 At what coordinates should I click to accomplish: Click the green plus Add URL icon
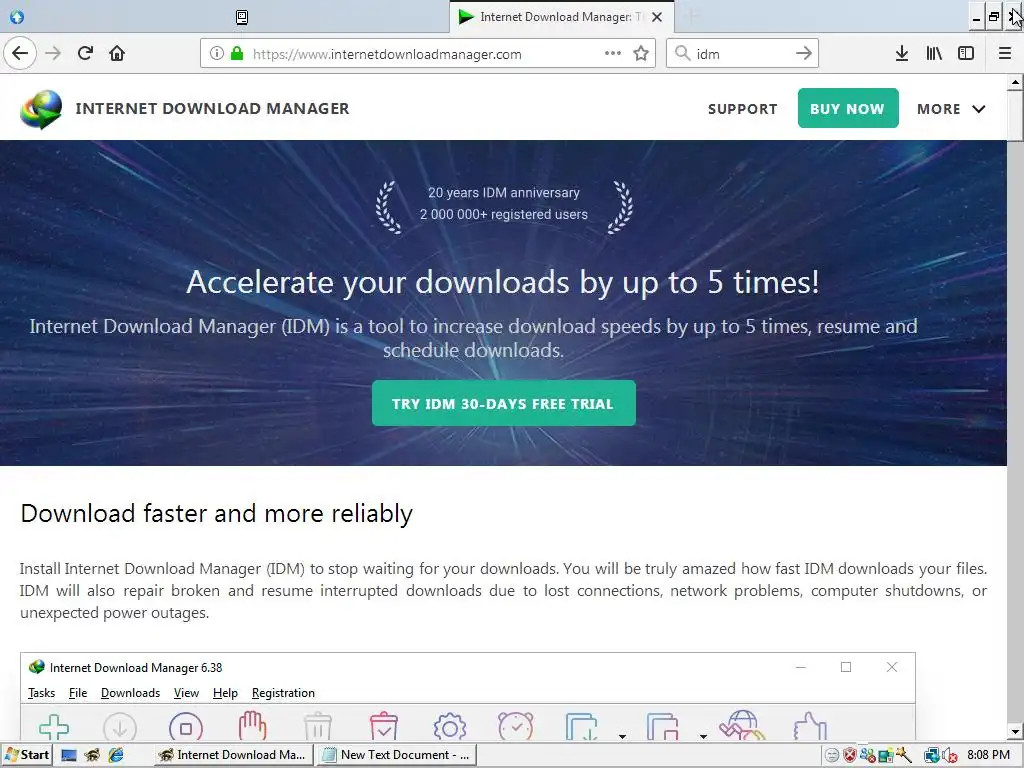(54, 727)
